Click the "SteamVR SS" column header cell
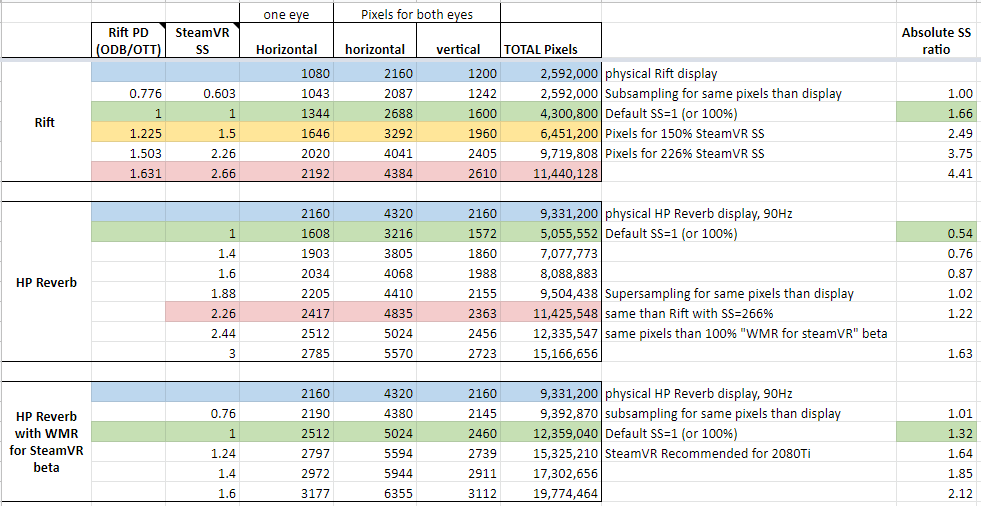981x506 pixels. [201, 40]
